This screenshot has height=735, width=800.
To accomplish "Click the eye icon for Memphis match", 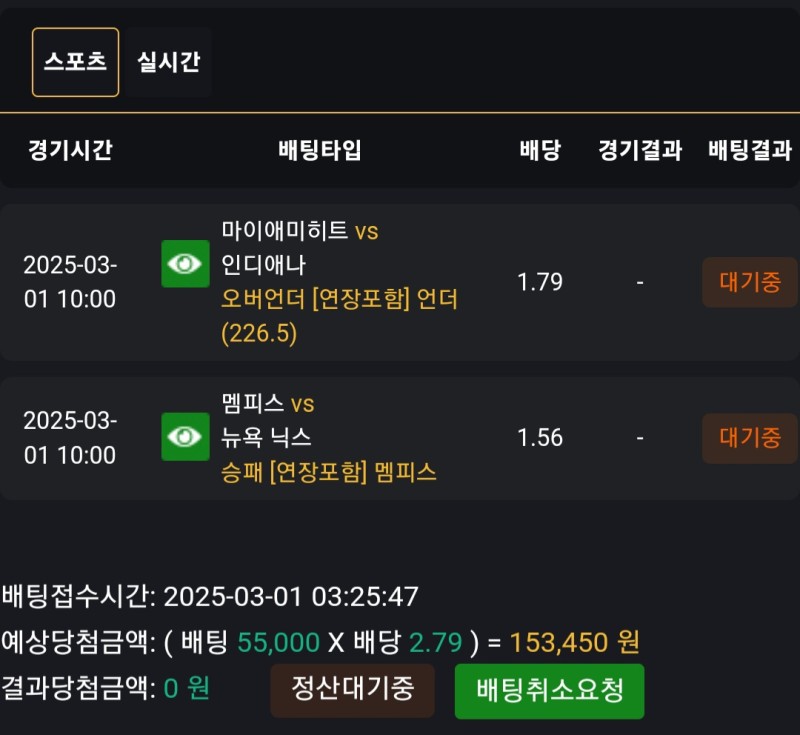I will pos(185,437).
